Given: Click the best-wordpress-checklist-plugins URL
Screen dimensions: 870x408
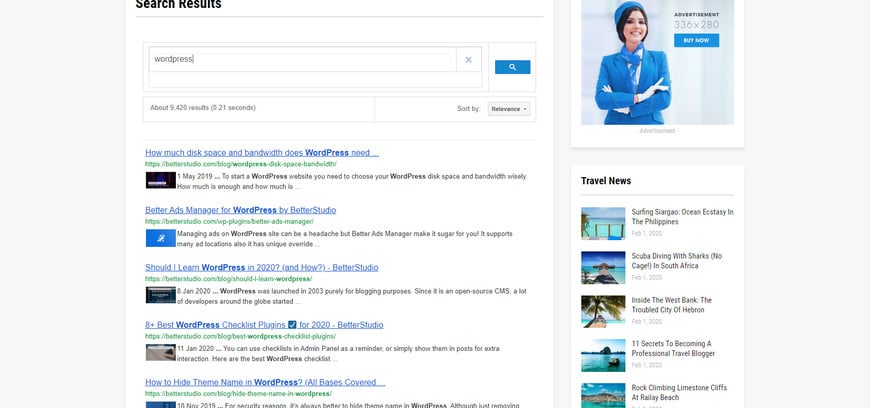Looking at the screenshot, I should [240, 336].
